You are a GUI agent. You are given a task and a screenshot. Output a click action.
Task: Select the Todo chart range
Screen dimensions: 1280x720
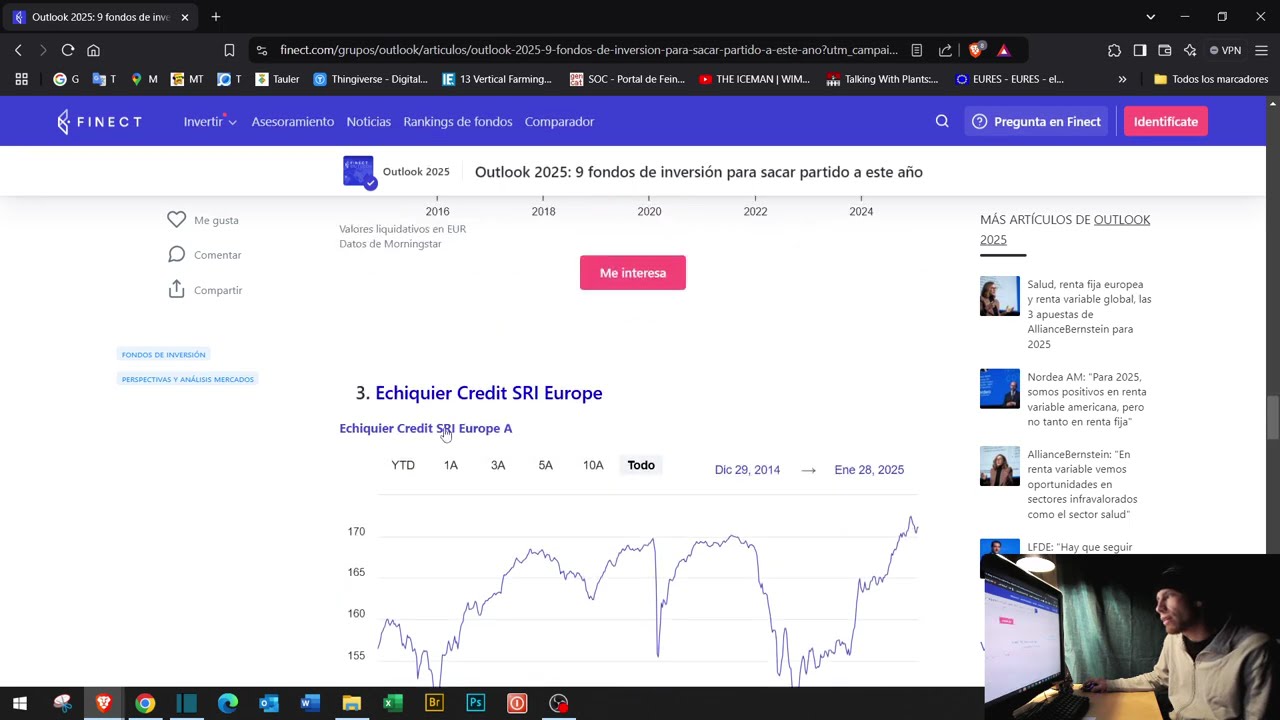(641, 465)
